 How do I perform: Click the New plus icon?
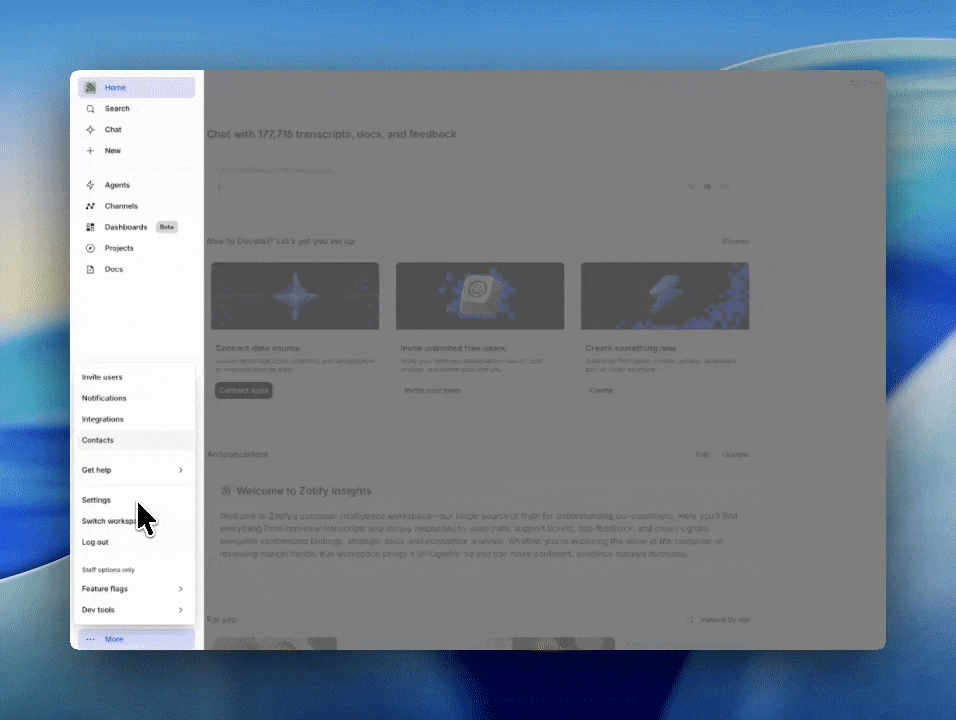click(90, 151)
